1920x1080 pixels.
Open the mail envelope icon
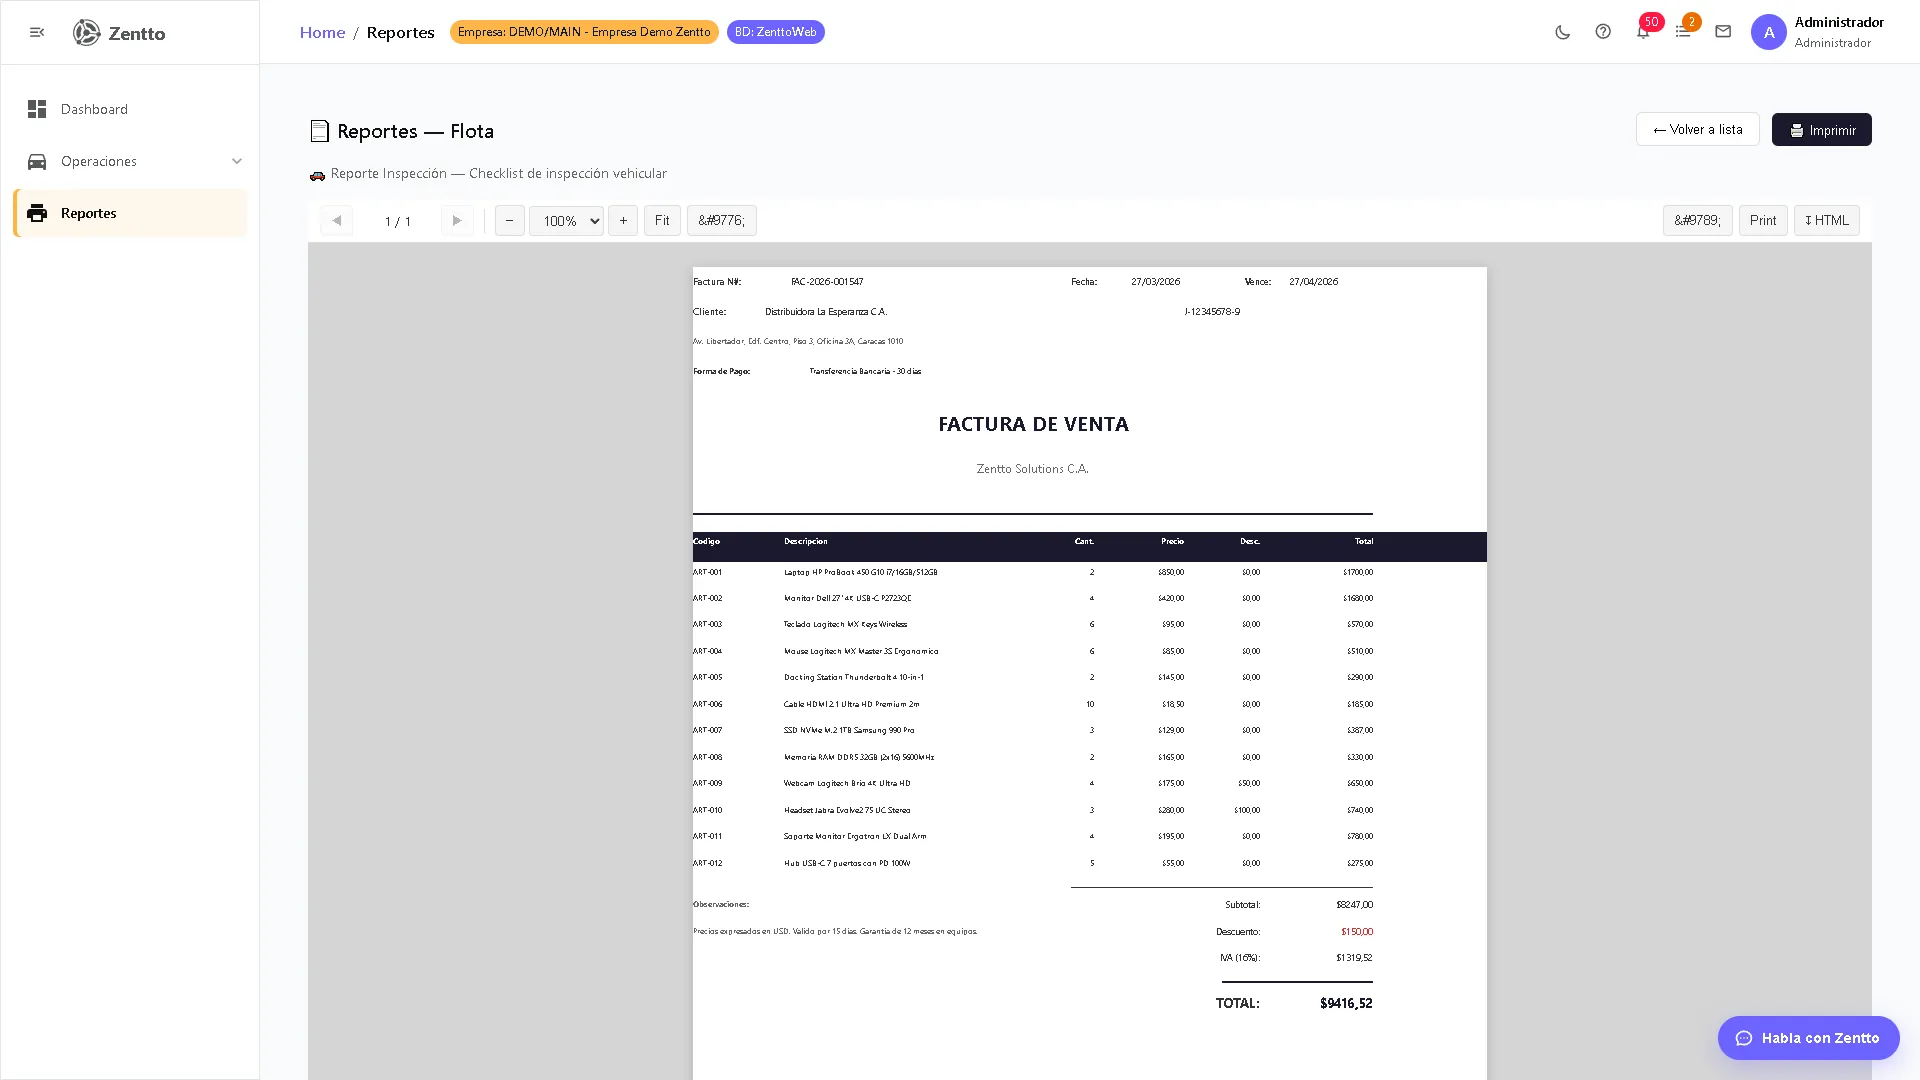click(1723, 32)
